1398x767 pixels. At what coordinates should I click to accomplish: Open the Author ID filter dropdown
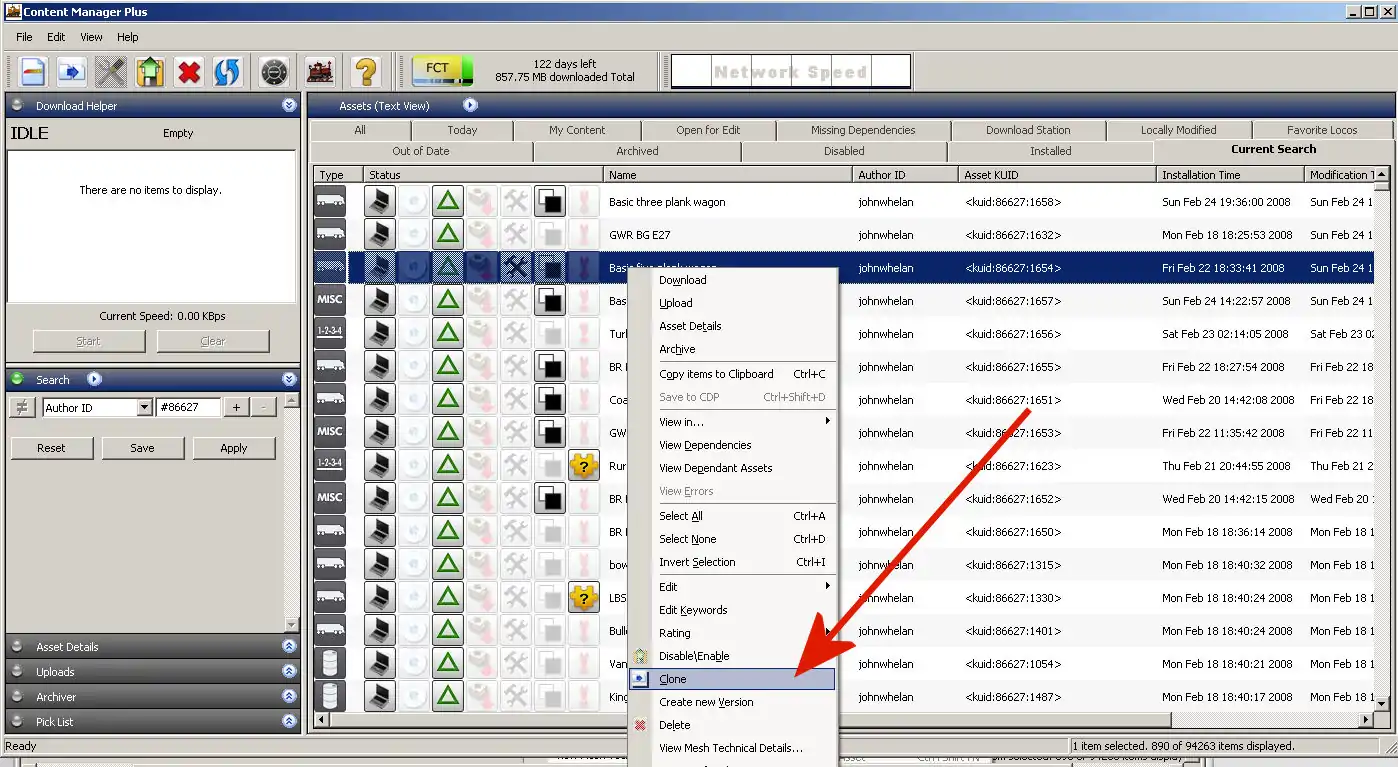coord(144,407)
